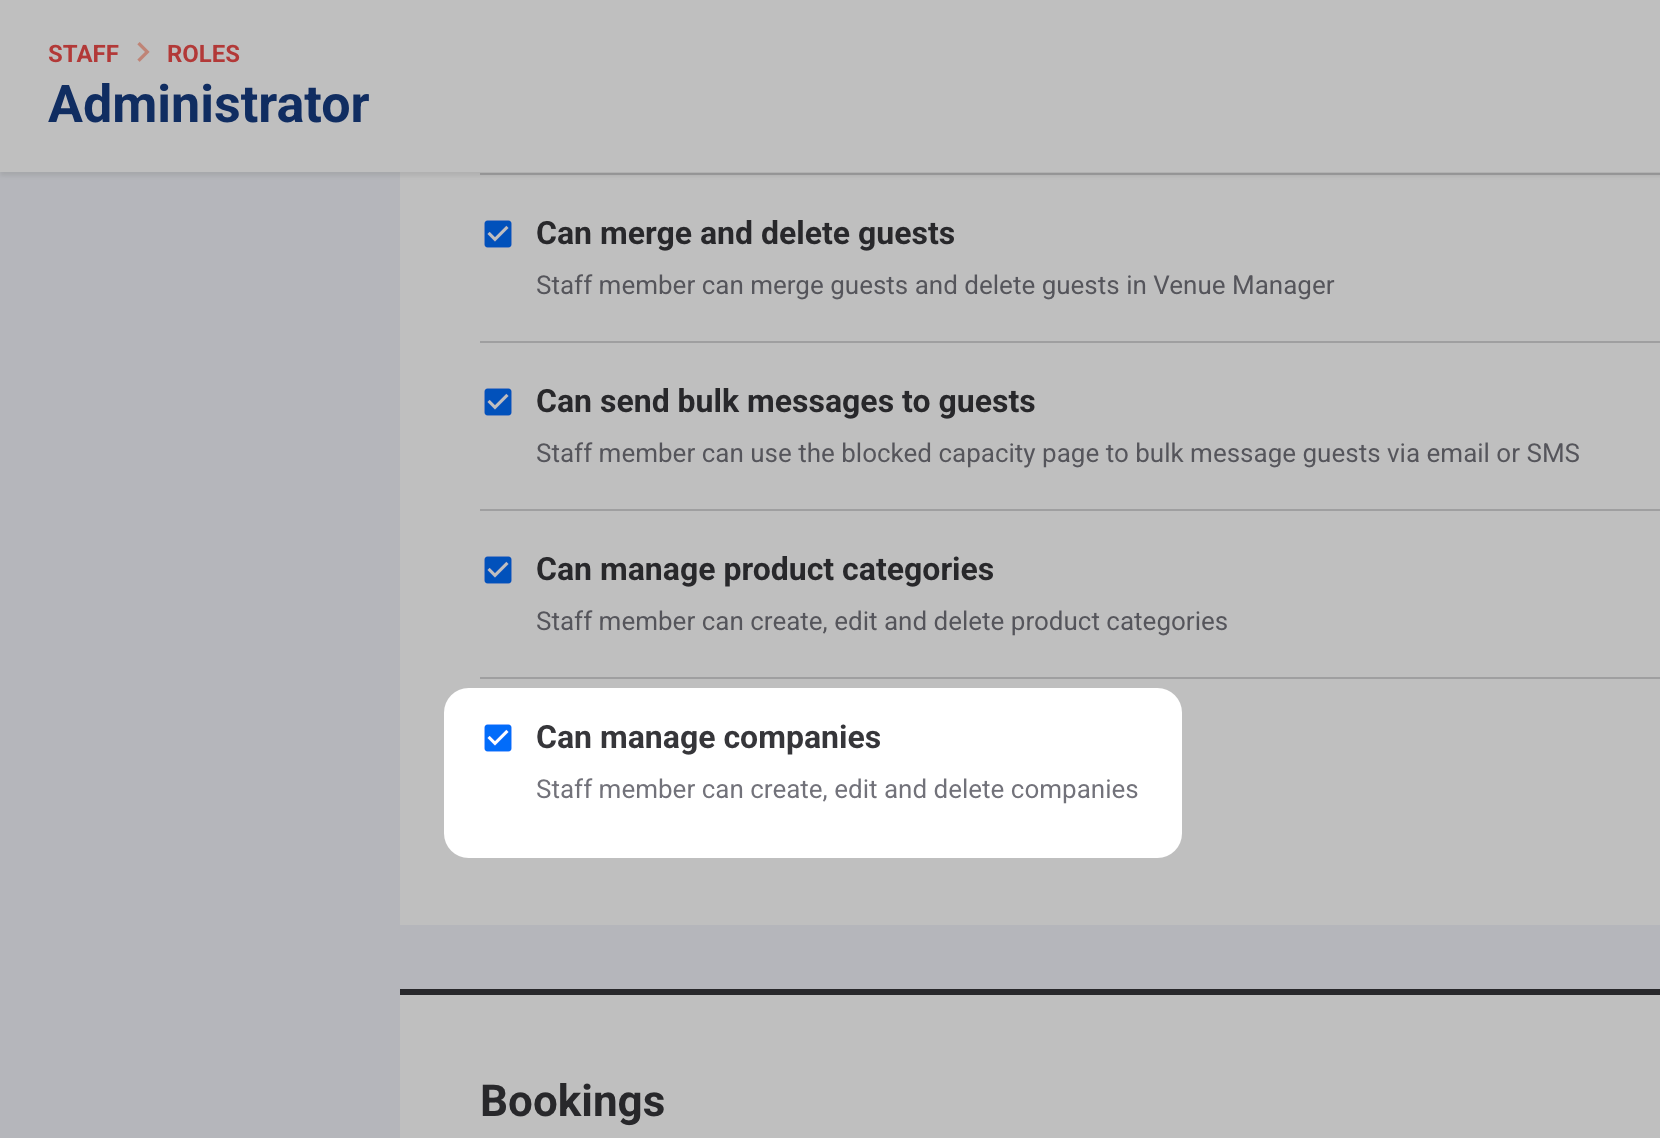Click the gray gap between permission sections

[x=1030, y=956]
